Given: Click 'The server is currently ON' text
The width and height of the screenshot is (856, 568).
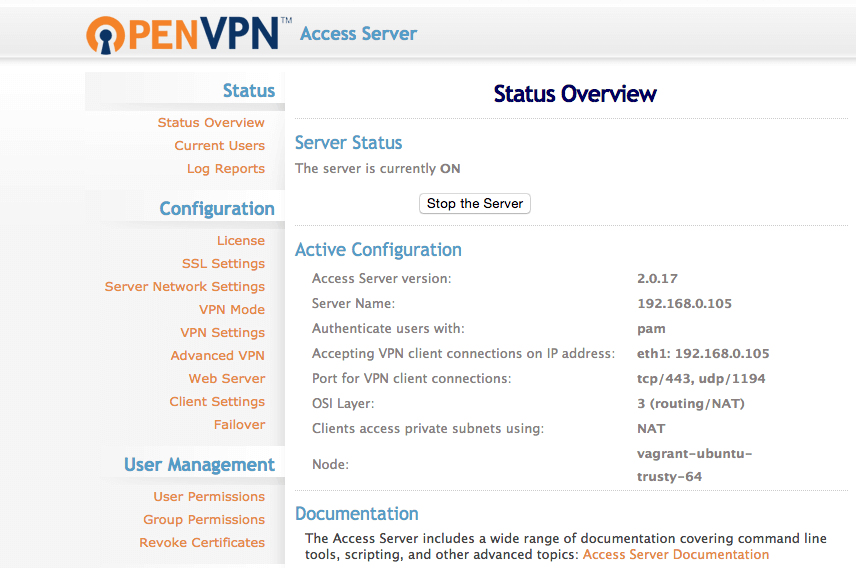Looking at the screenshot, I should pyautogui.click(x=378, y=169).
